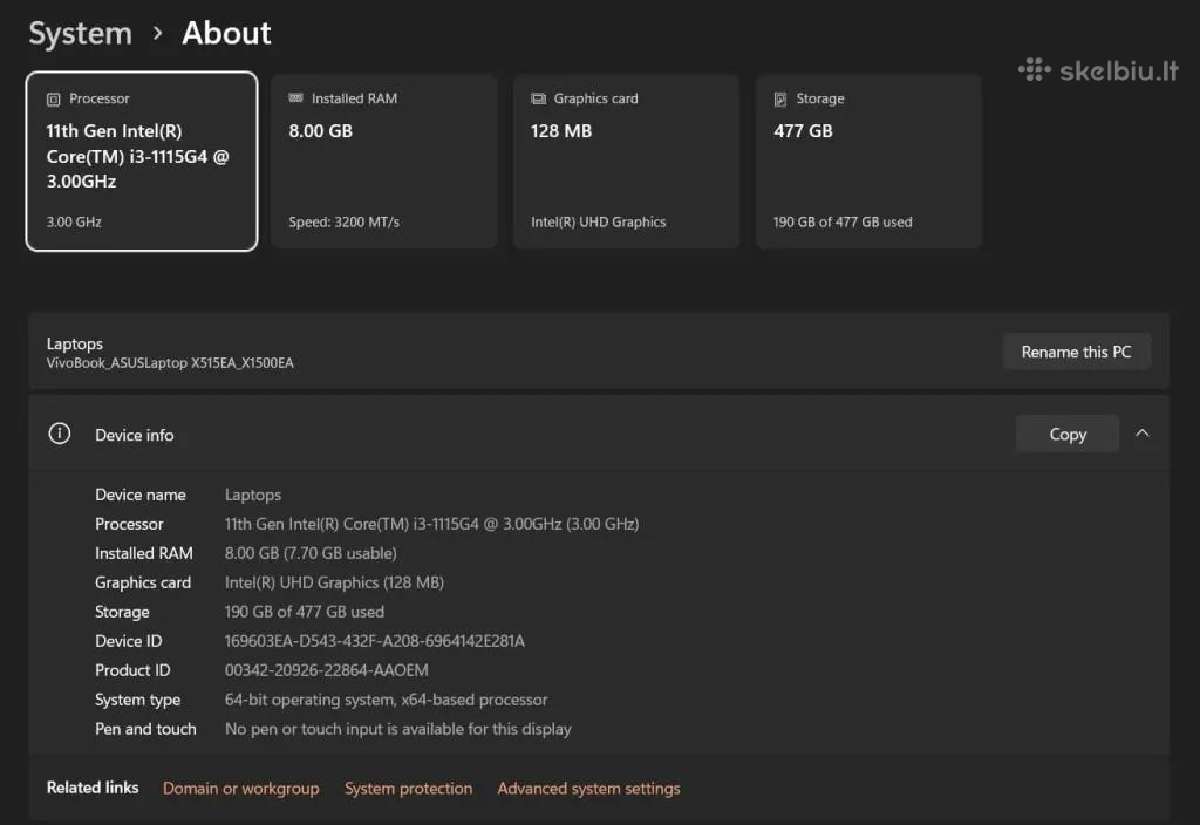The width and height of the screenshot is (1200, 825).
Task: Click the Device info heading text
Action: click(134, 435)
